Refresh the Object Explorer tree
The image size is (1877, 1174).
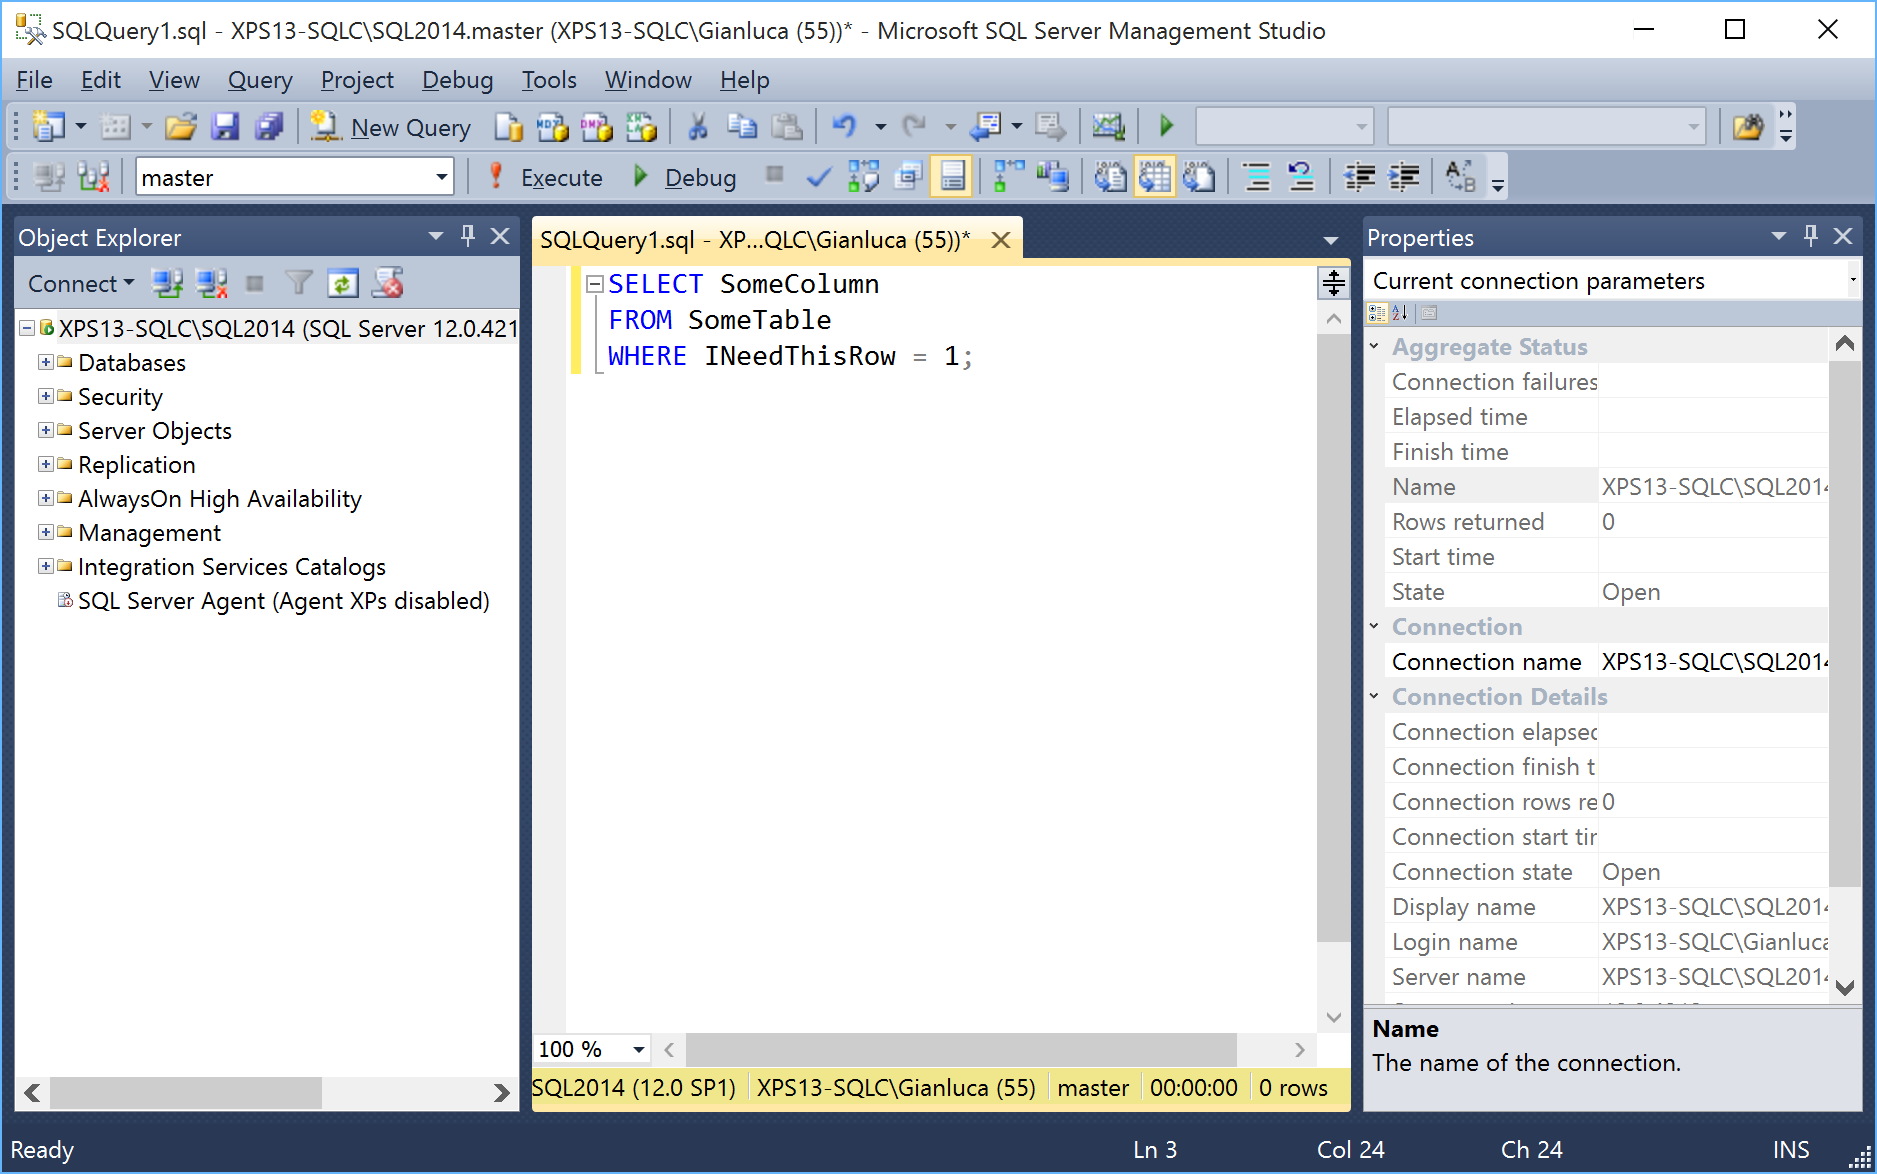point(342,284)
